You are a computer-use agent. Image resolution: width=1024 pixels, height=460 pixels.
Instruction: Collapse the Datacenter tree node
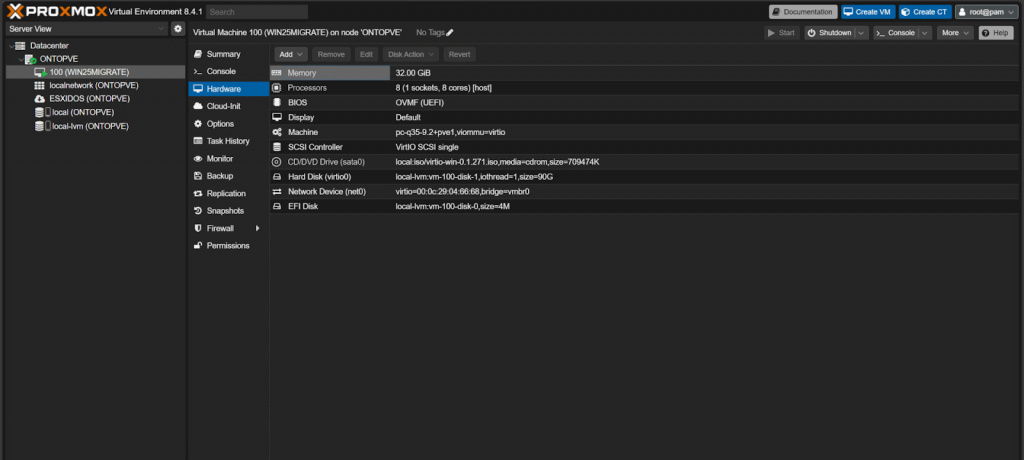[10, 46]
